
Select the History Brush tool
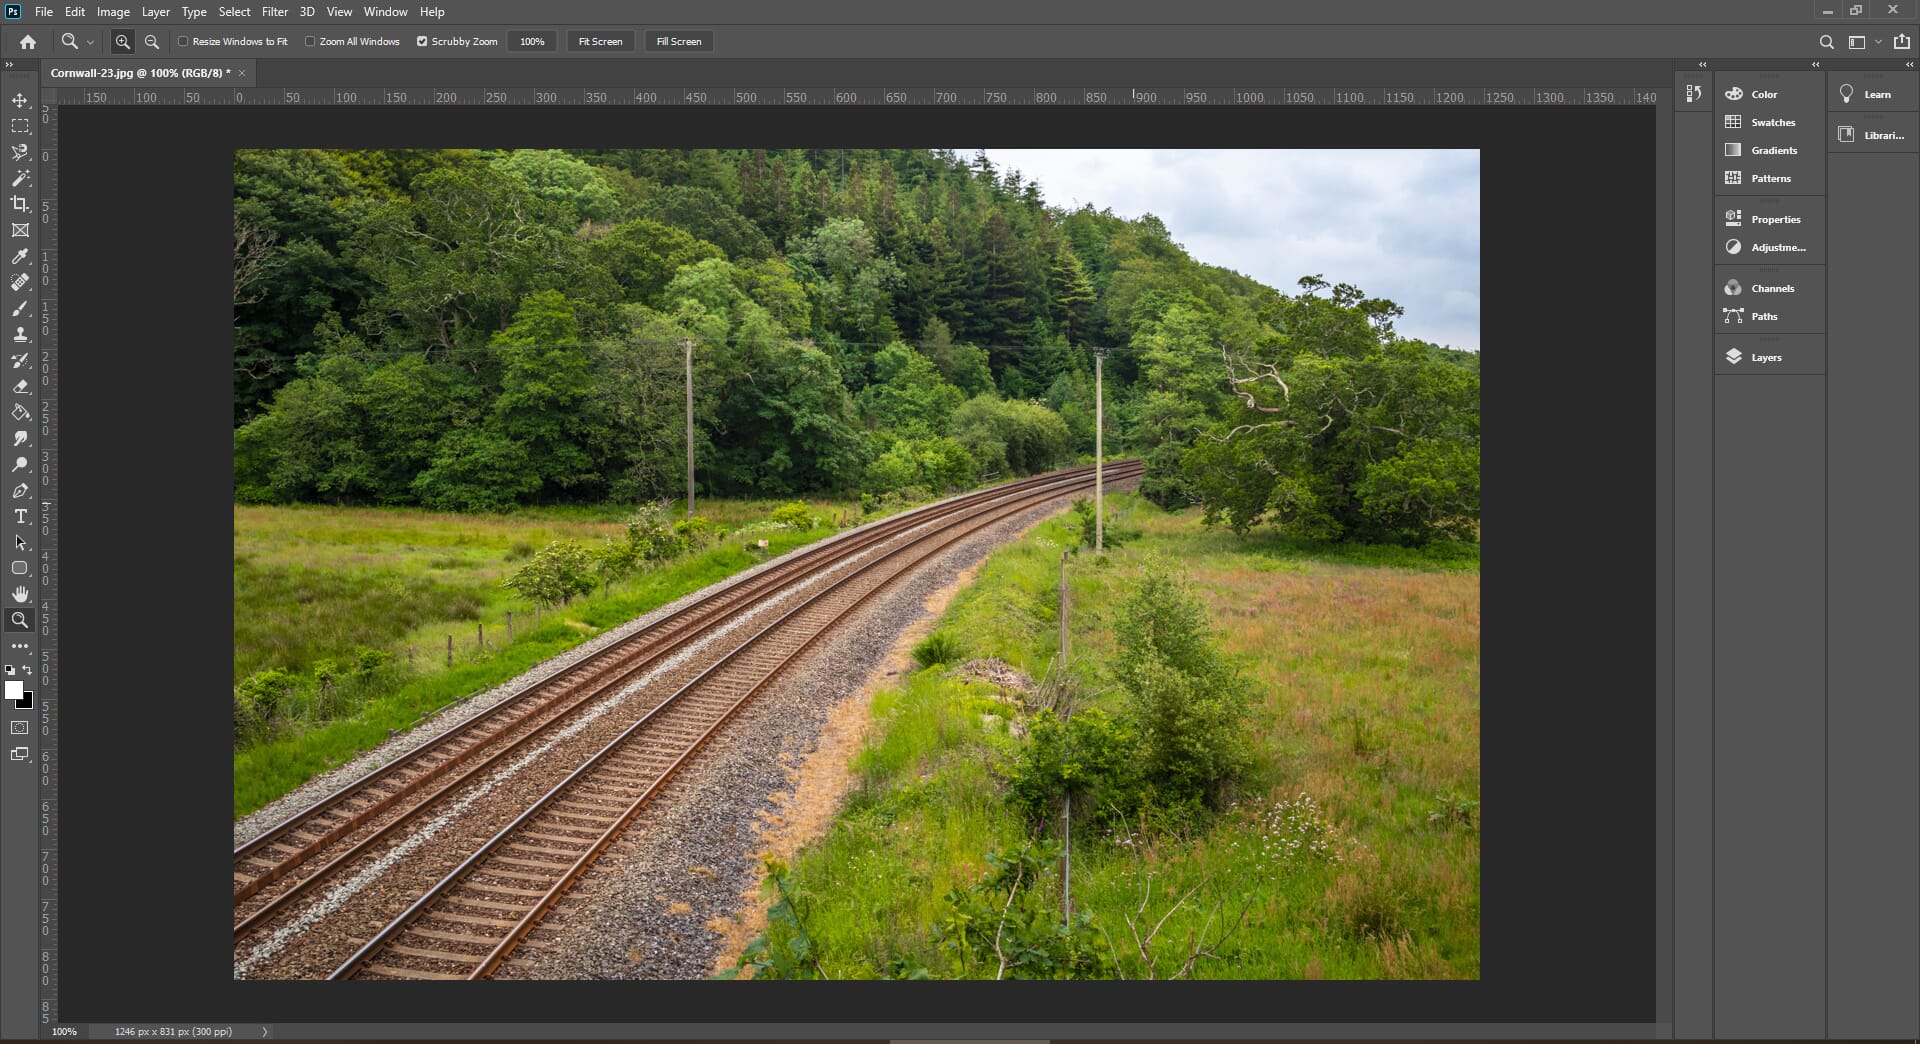20,360
